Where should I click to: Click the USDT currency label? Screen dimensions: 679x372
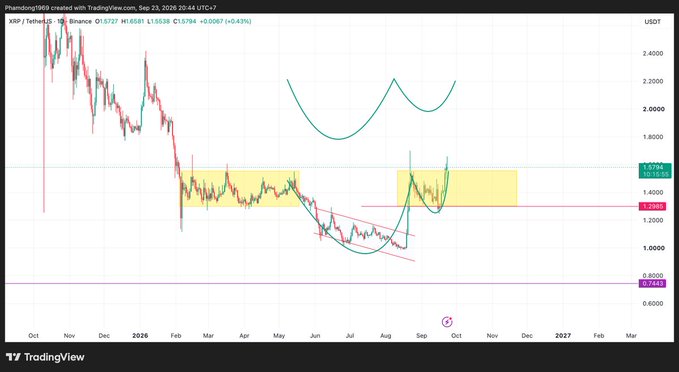(653, 22)
